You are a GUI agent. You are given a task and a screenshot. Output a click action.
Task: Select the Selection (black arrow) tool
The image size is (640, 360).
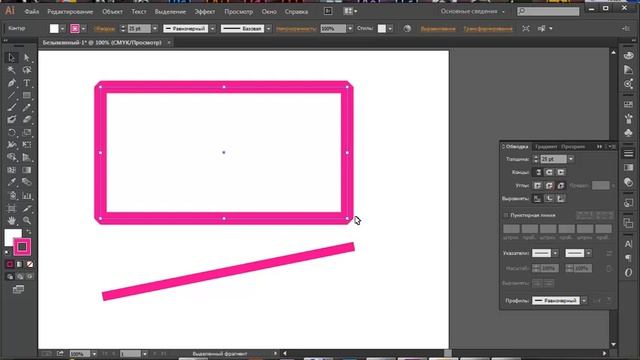[11, 58]
